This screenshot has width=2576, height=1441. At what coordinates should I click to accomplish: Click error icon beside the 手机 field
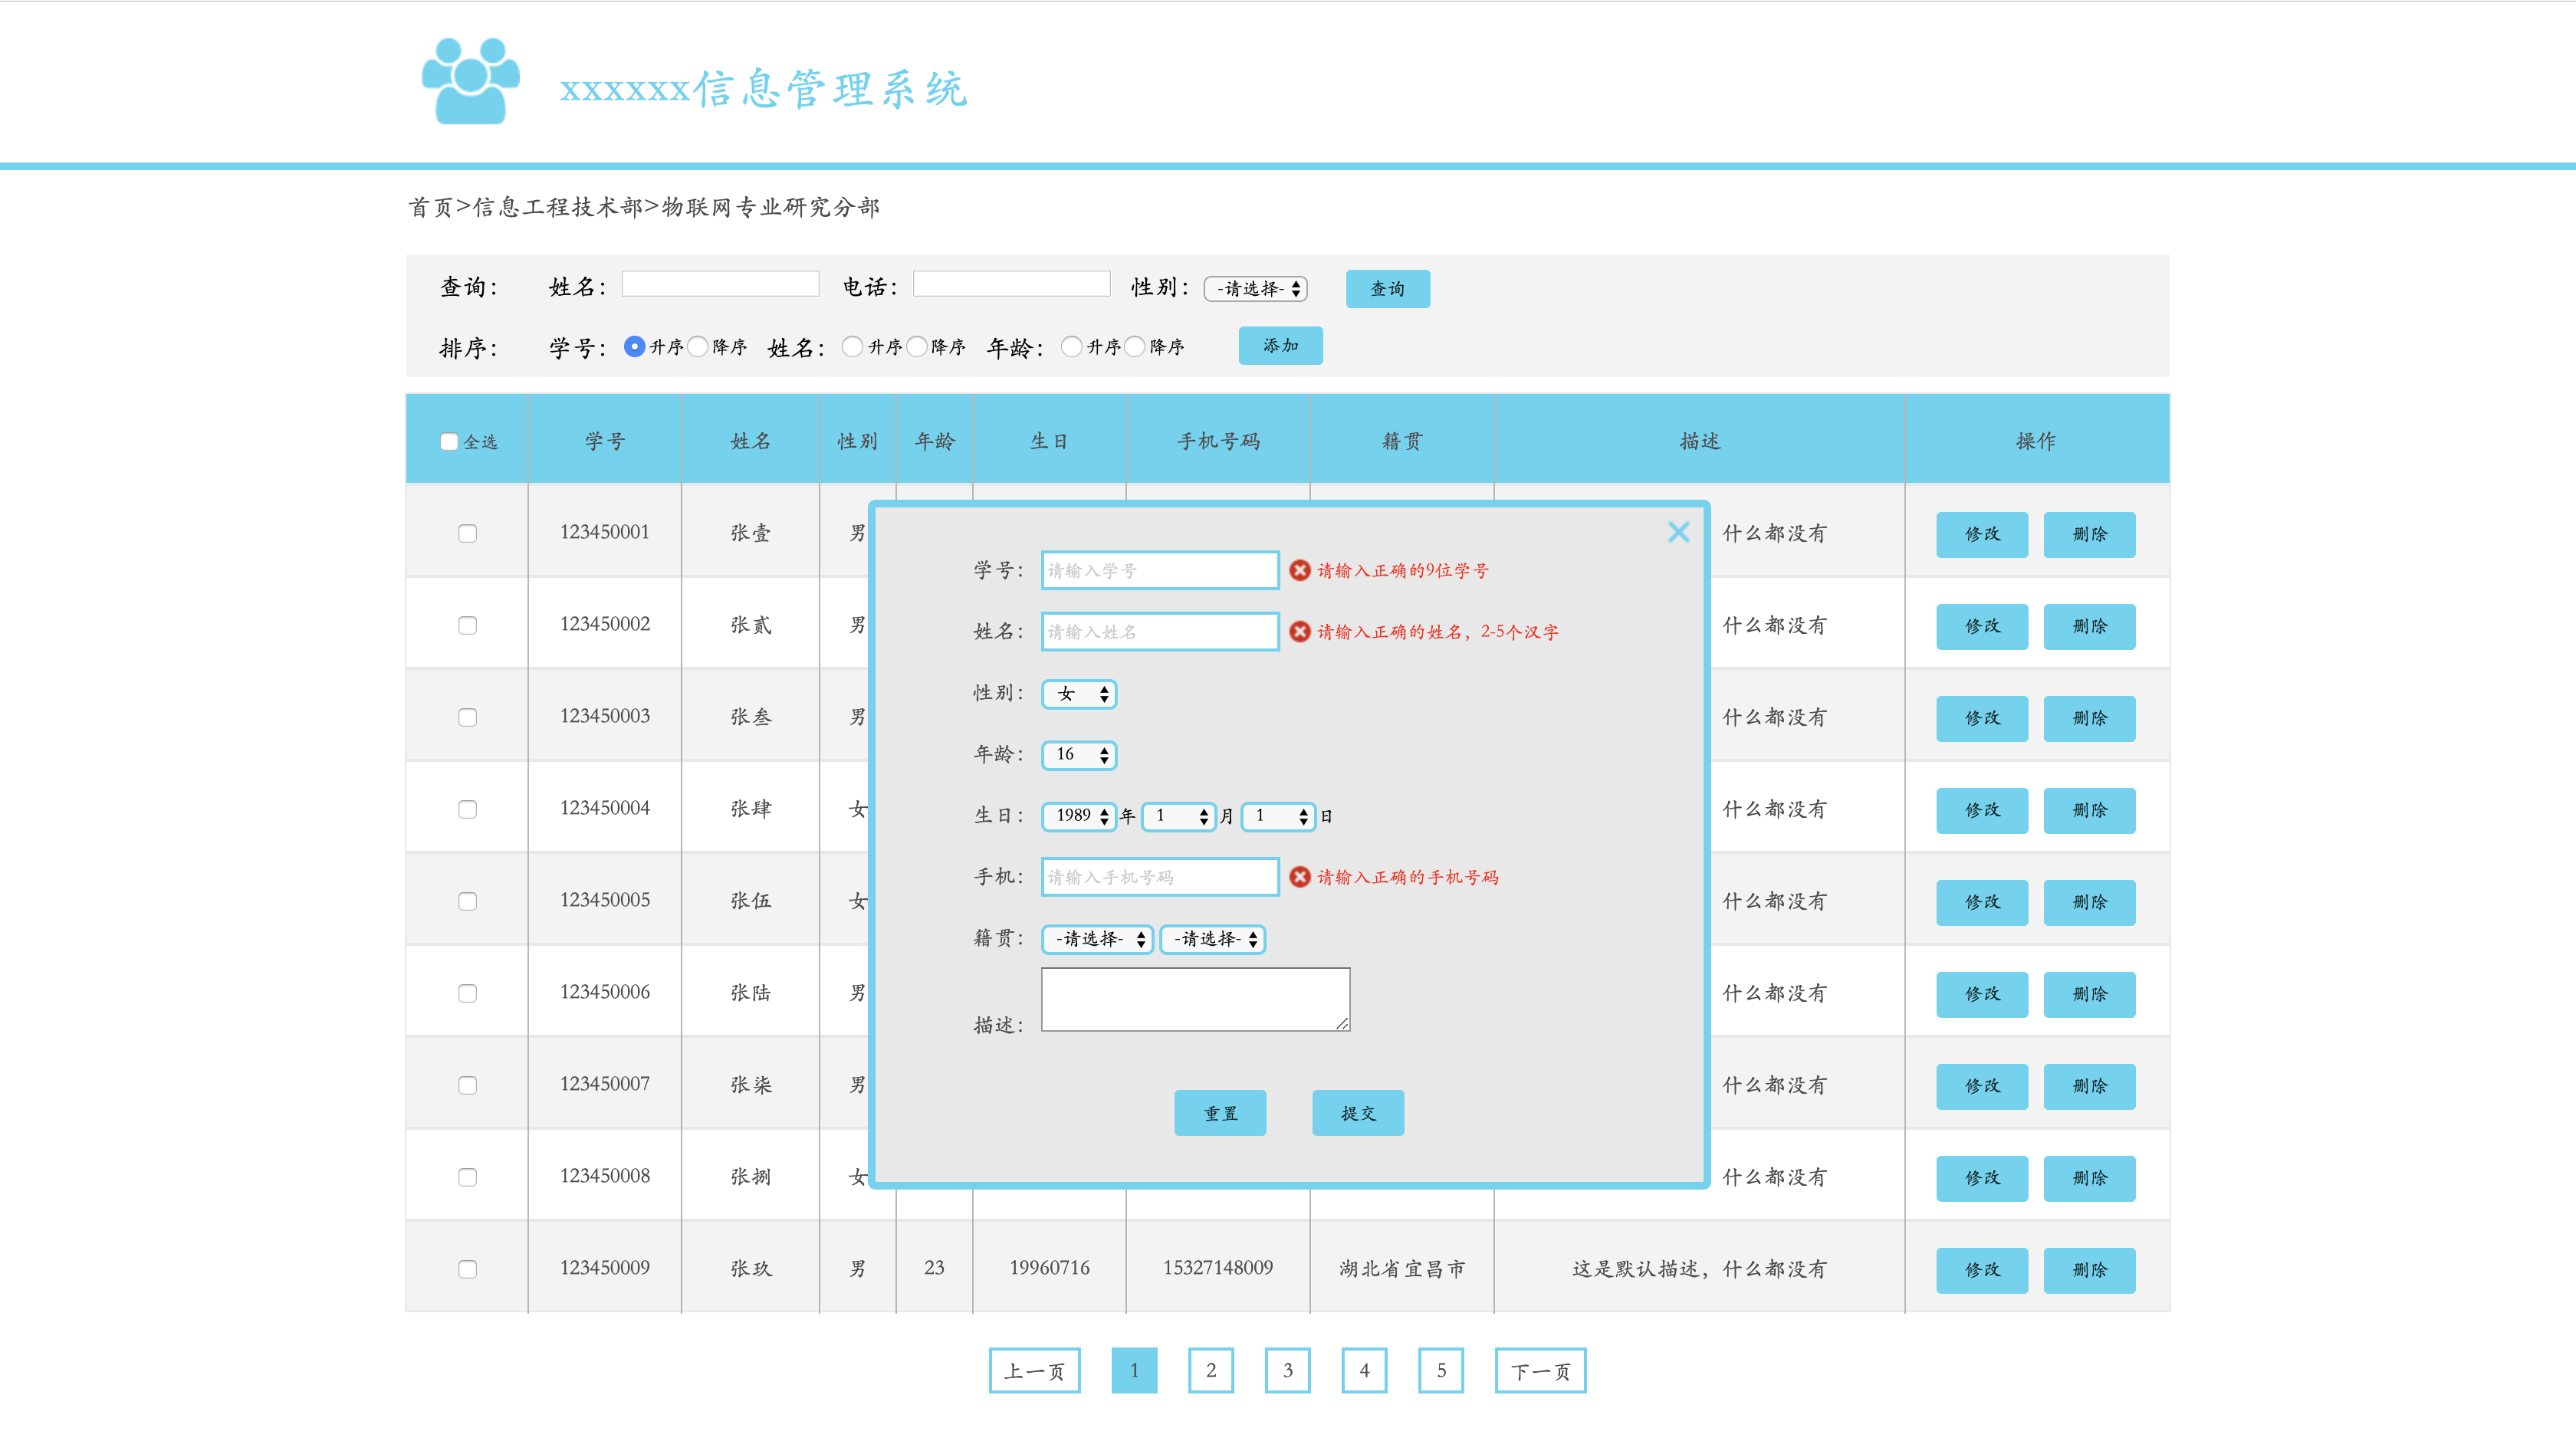pos(1299,877)
